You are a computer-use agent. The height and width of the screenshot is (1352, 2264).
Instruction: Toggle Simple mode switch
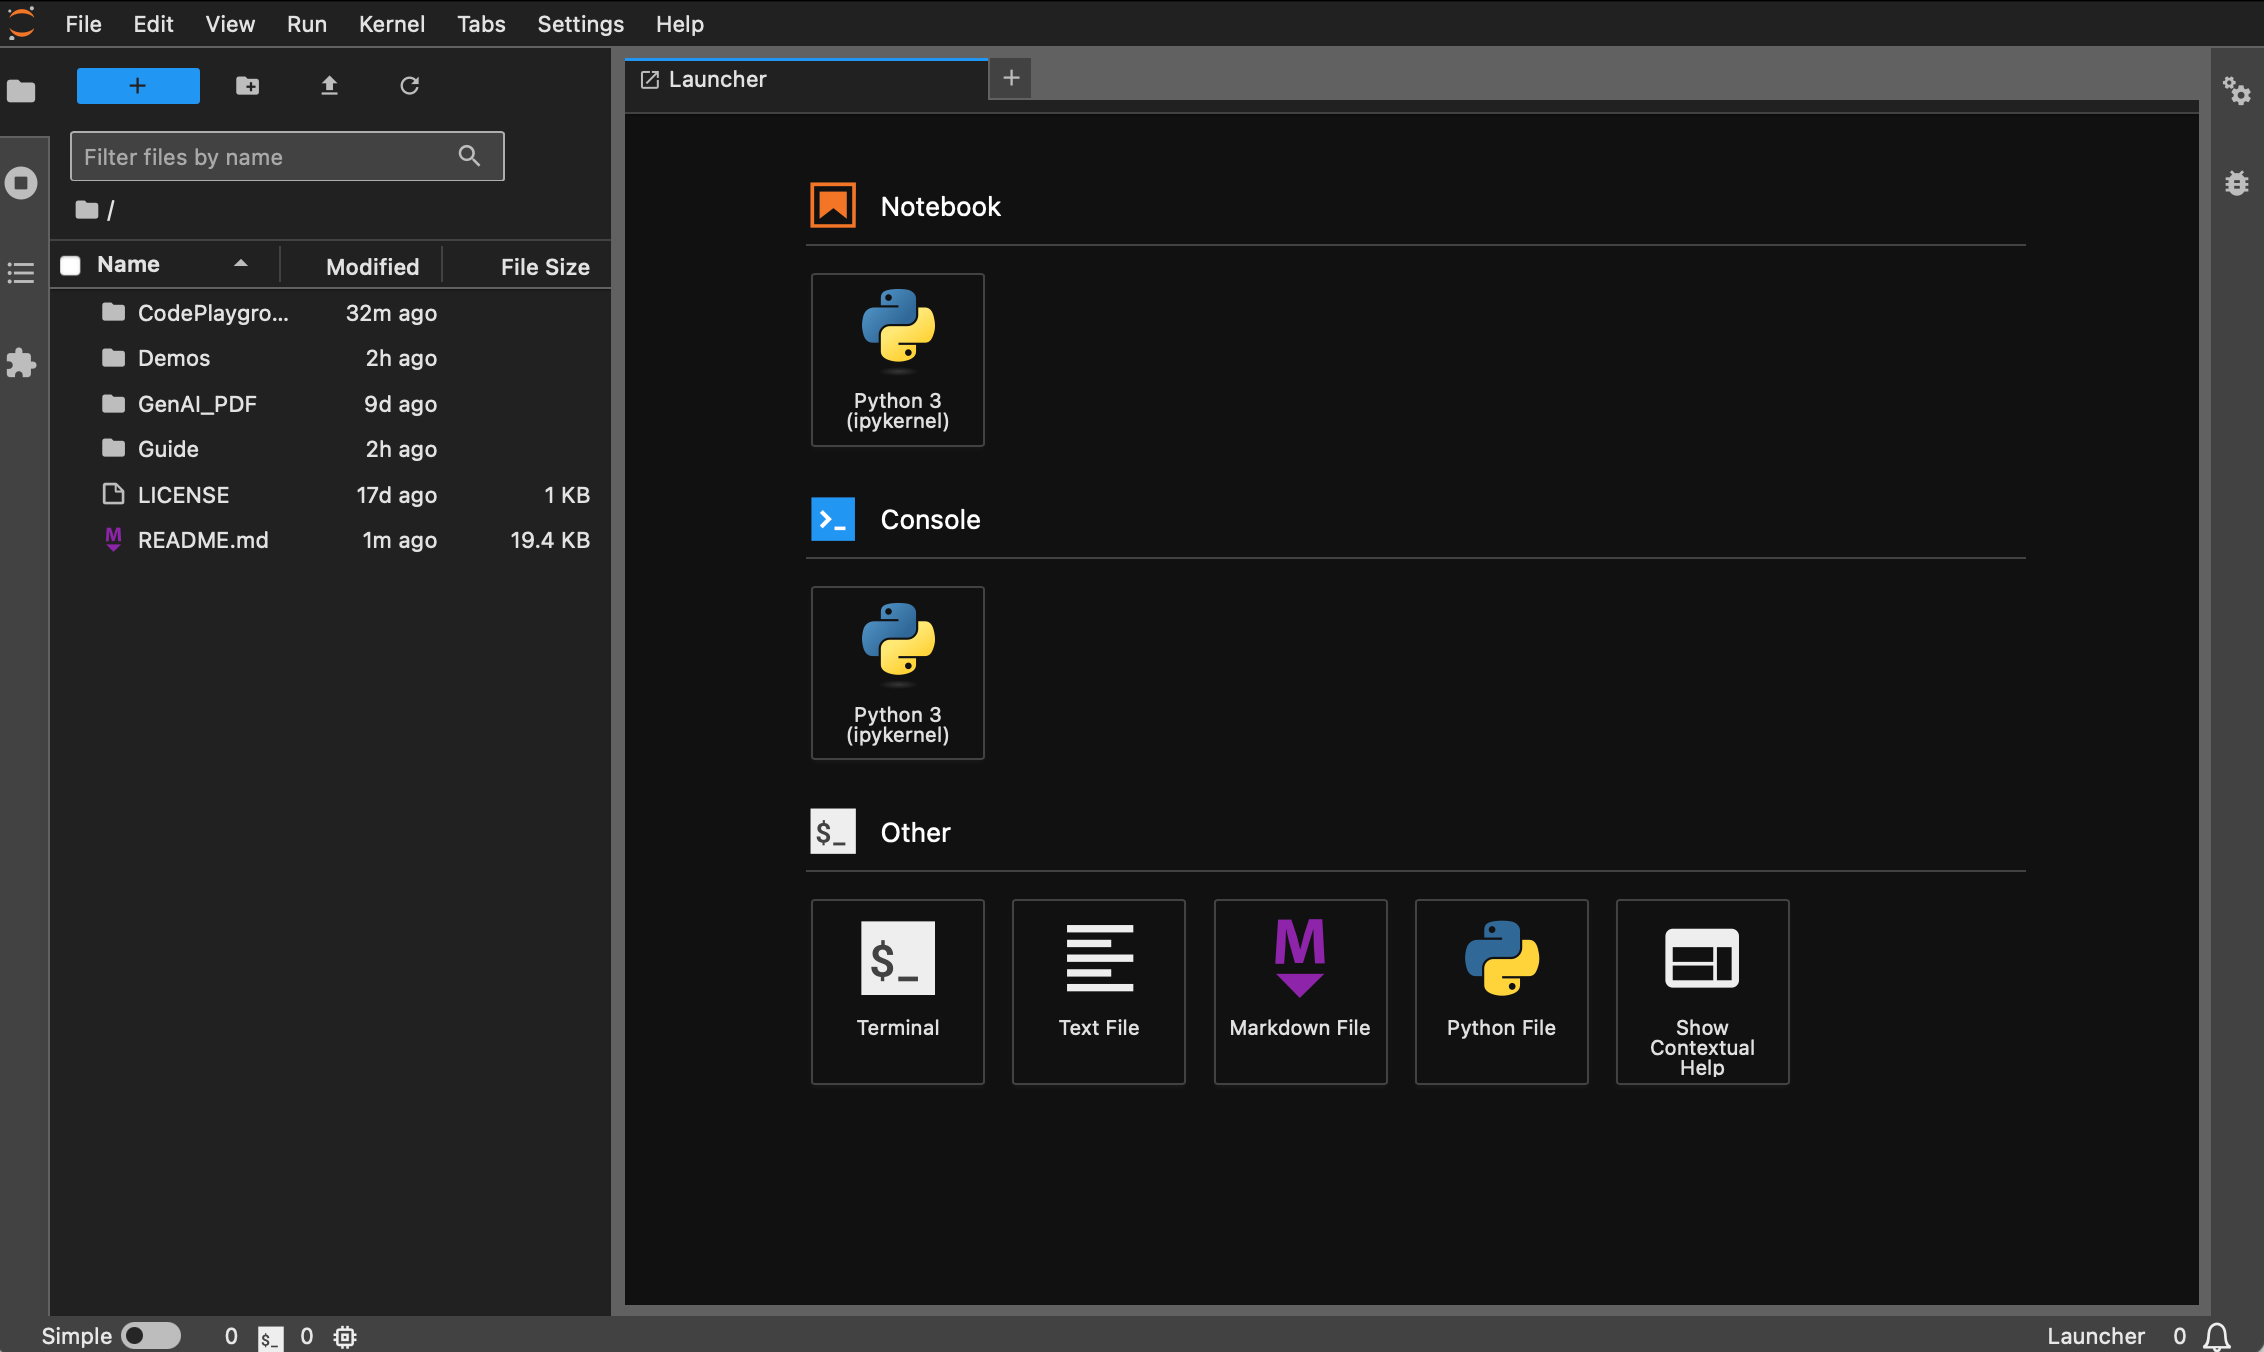tap(151, 1336)
